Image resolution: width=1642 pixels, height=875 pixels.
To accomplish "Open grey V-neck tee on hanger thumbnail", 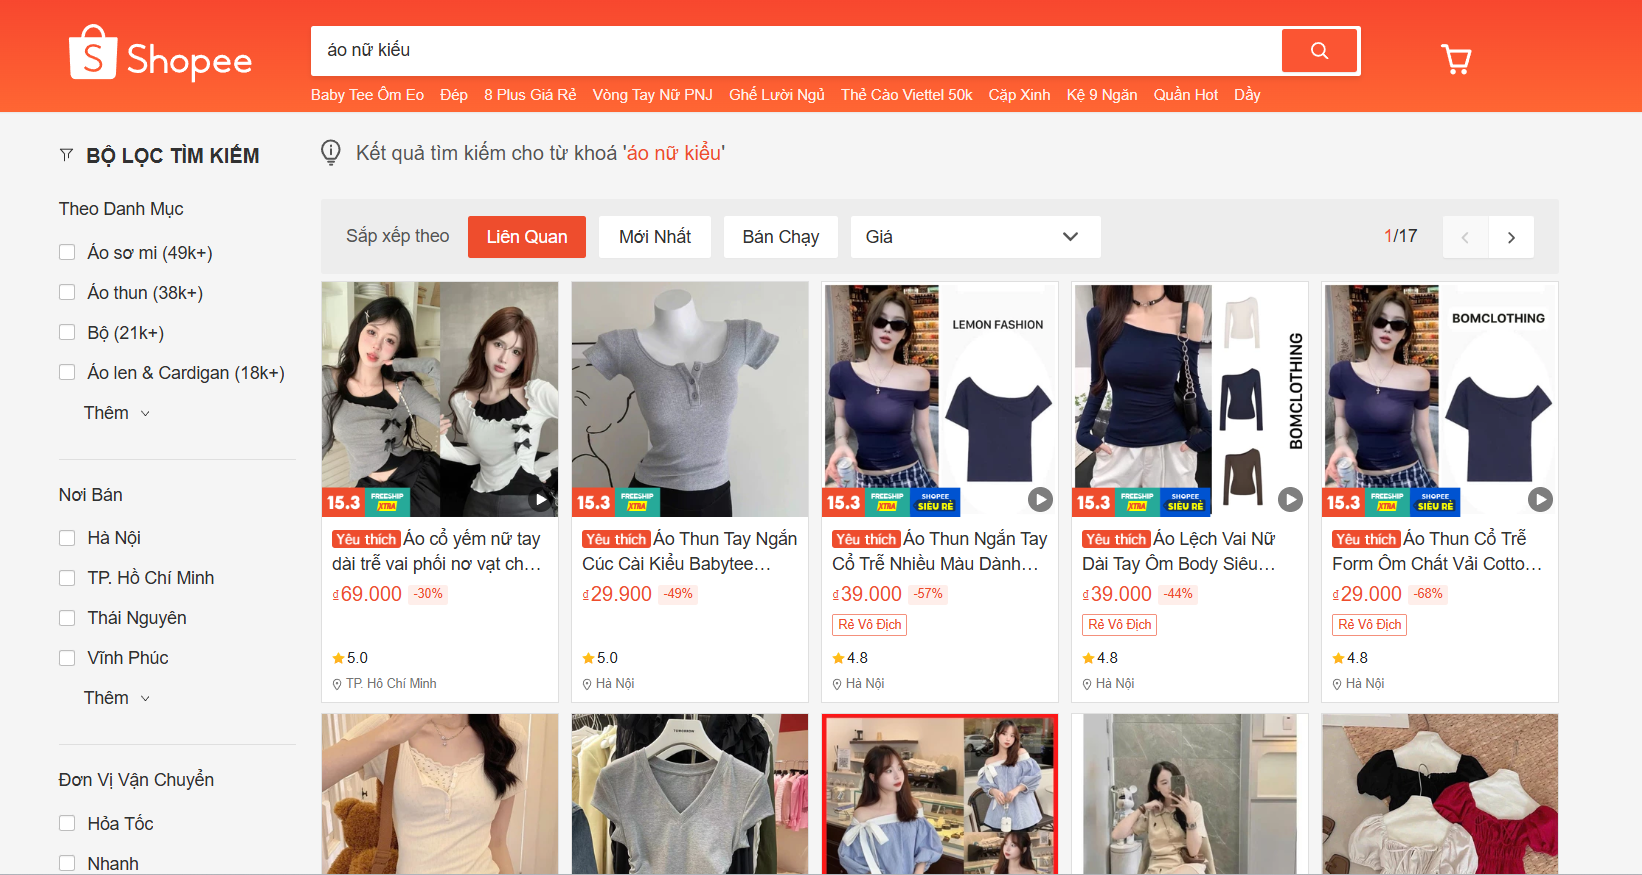I will click(x=690, y=794).
